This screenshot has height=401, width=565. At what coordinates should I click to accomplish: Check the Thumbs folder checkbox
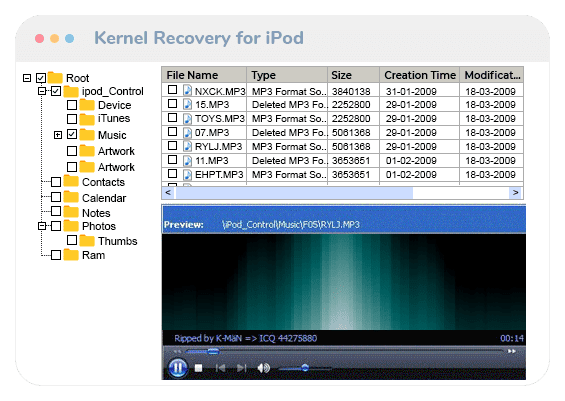point(72,240)
